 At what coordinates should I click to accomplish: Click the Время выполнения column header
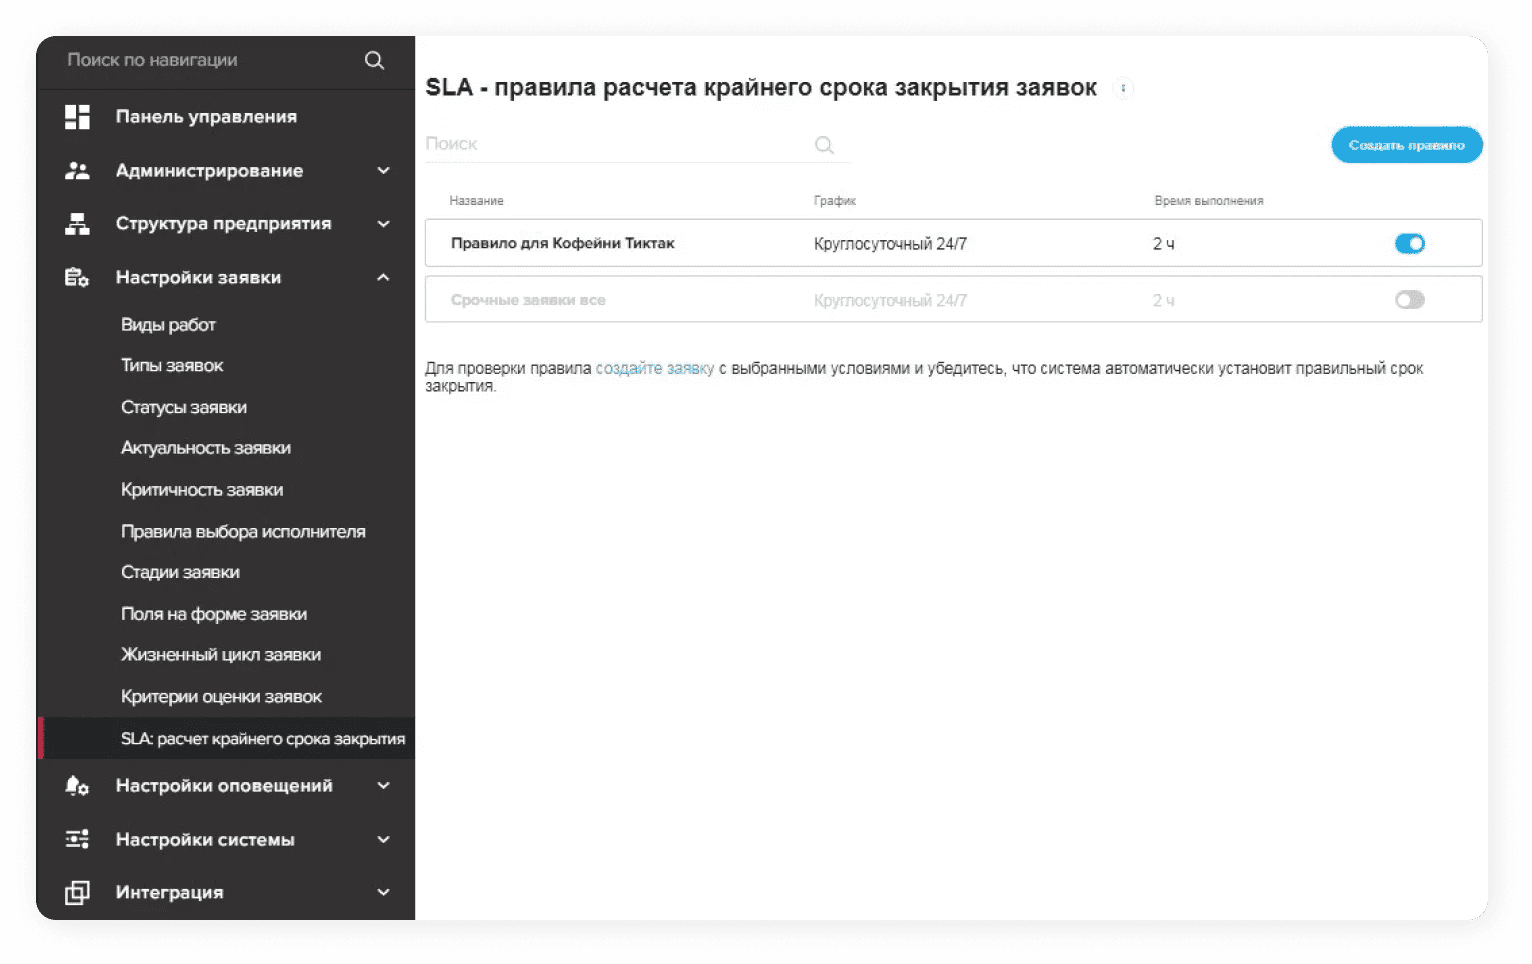[1208, 201]
